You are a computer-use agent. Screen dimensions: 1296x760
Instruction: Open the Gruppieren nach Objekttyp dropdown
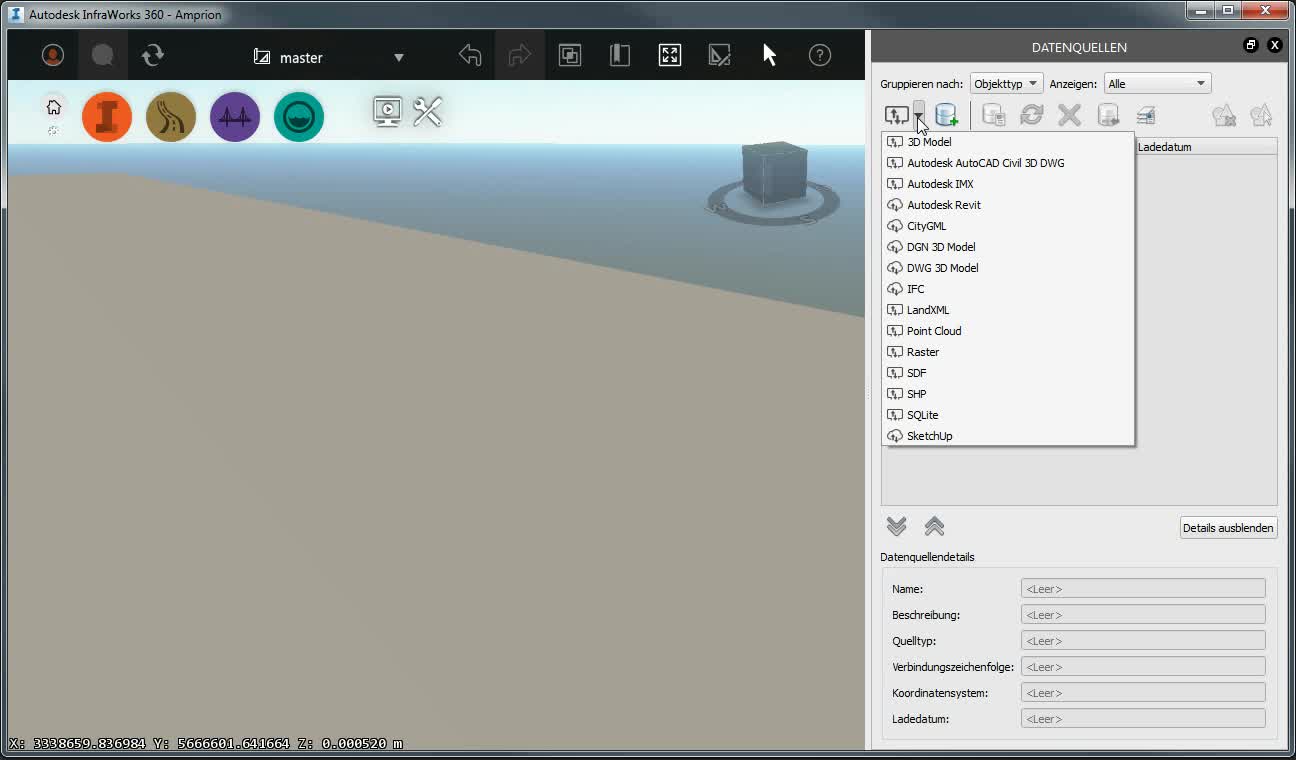[1006, 84]
